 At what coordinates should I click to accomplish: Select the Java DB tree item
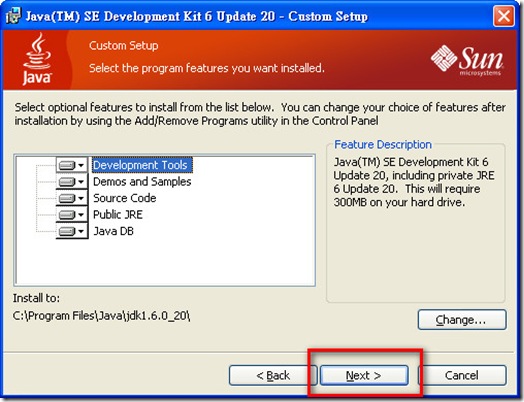[113, 231]
